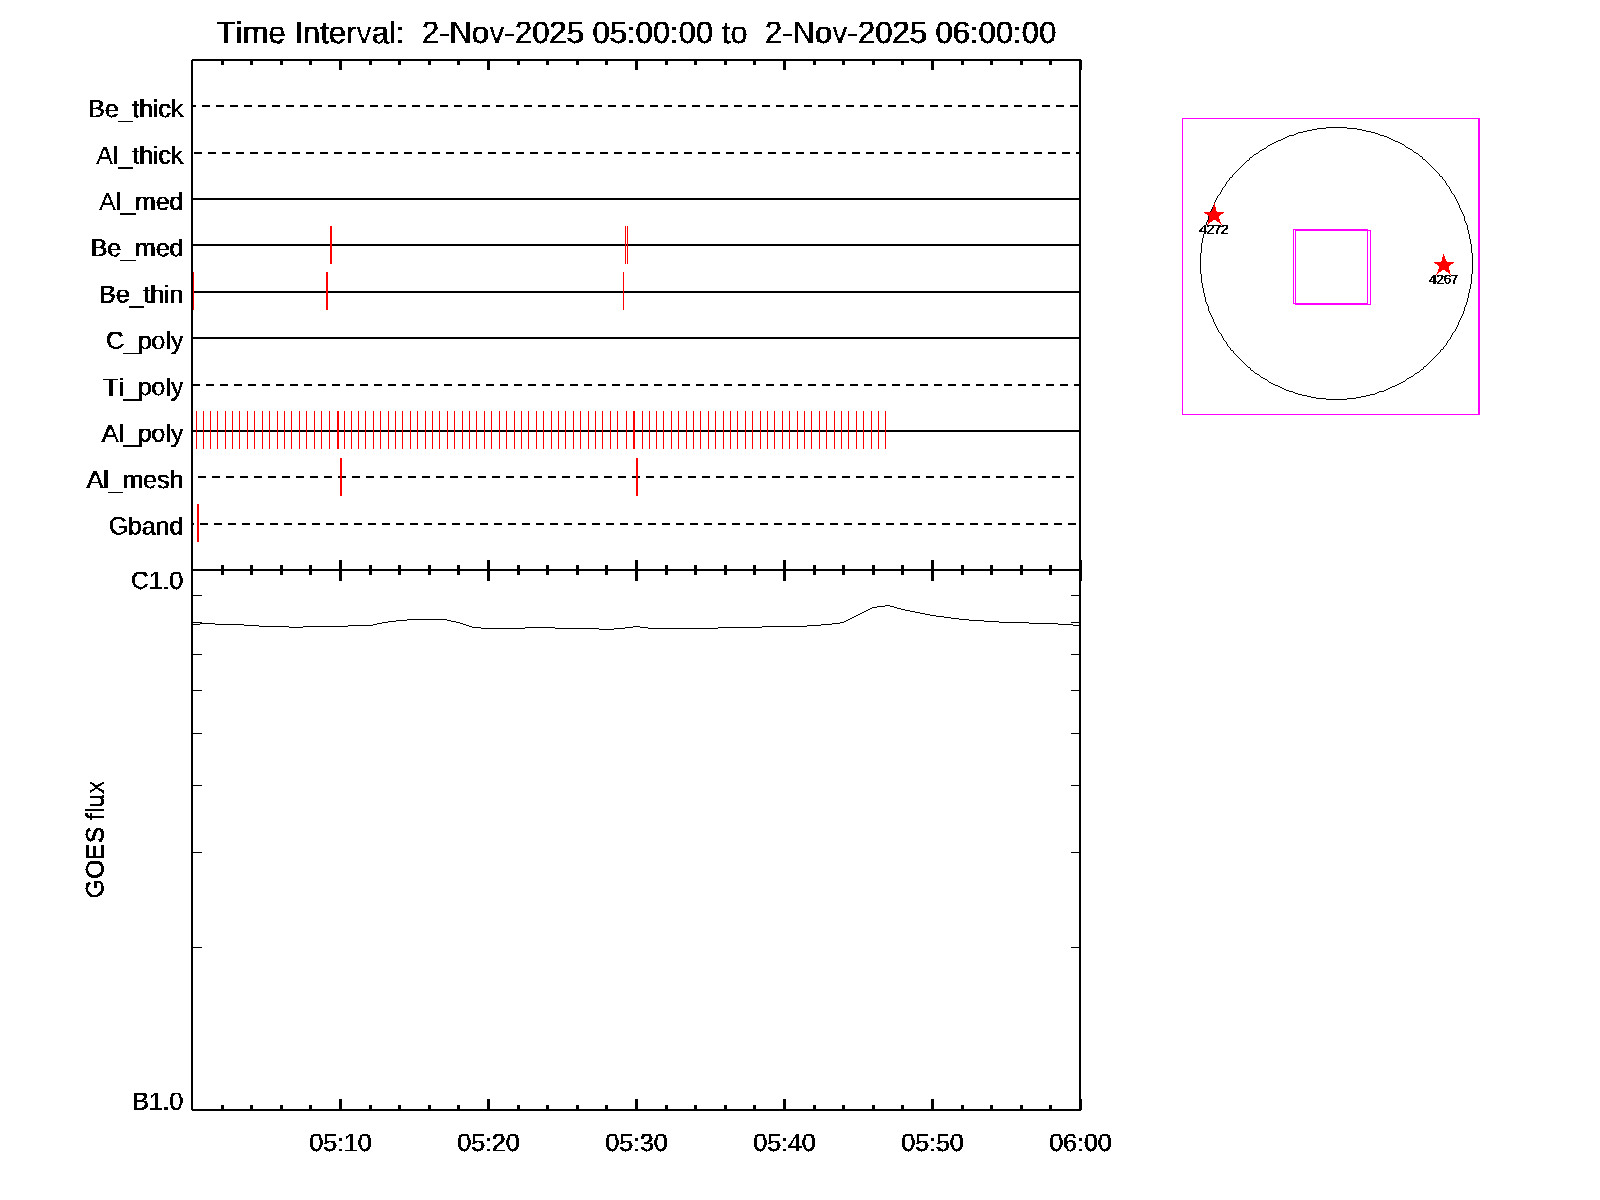Select the magenta field-of-view box at disk center

[1332, 267]
